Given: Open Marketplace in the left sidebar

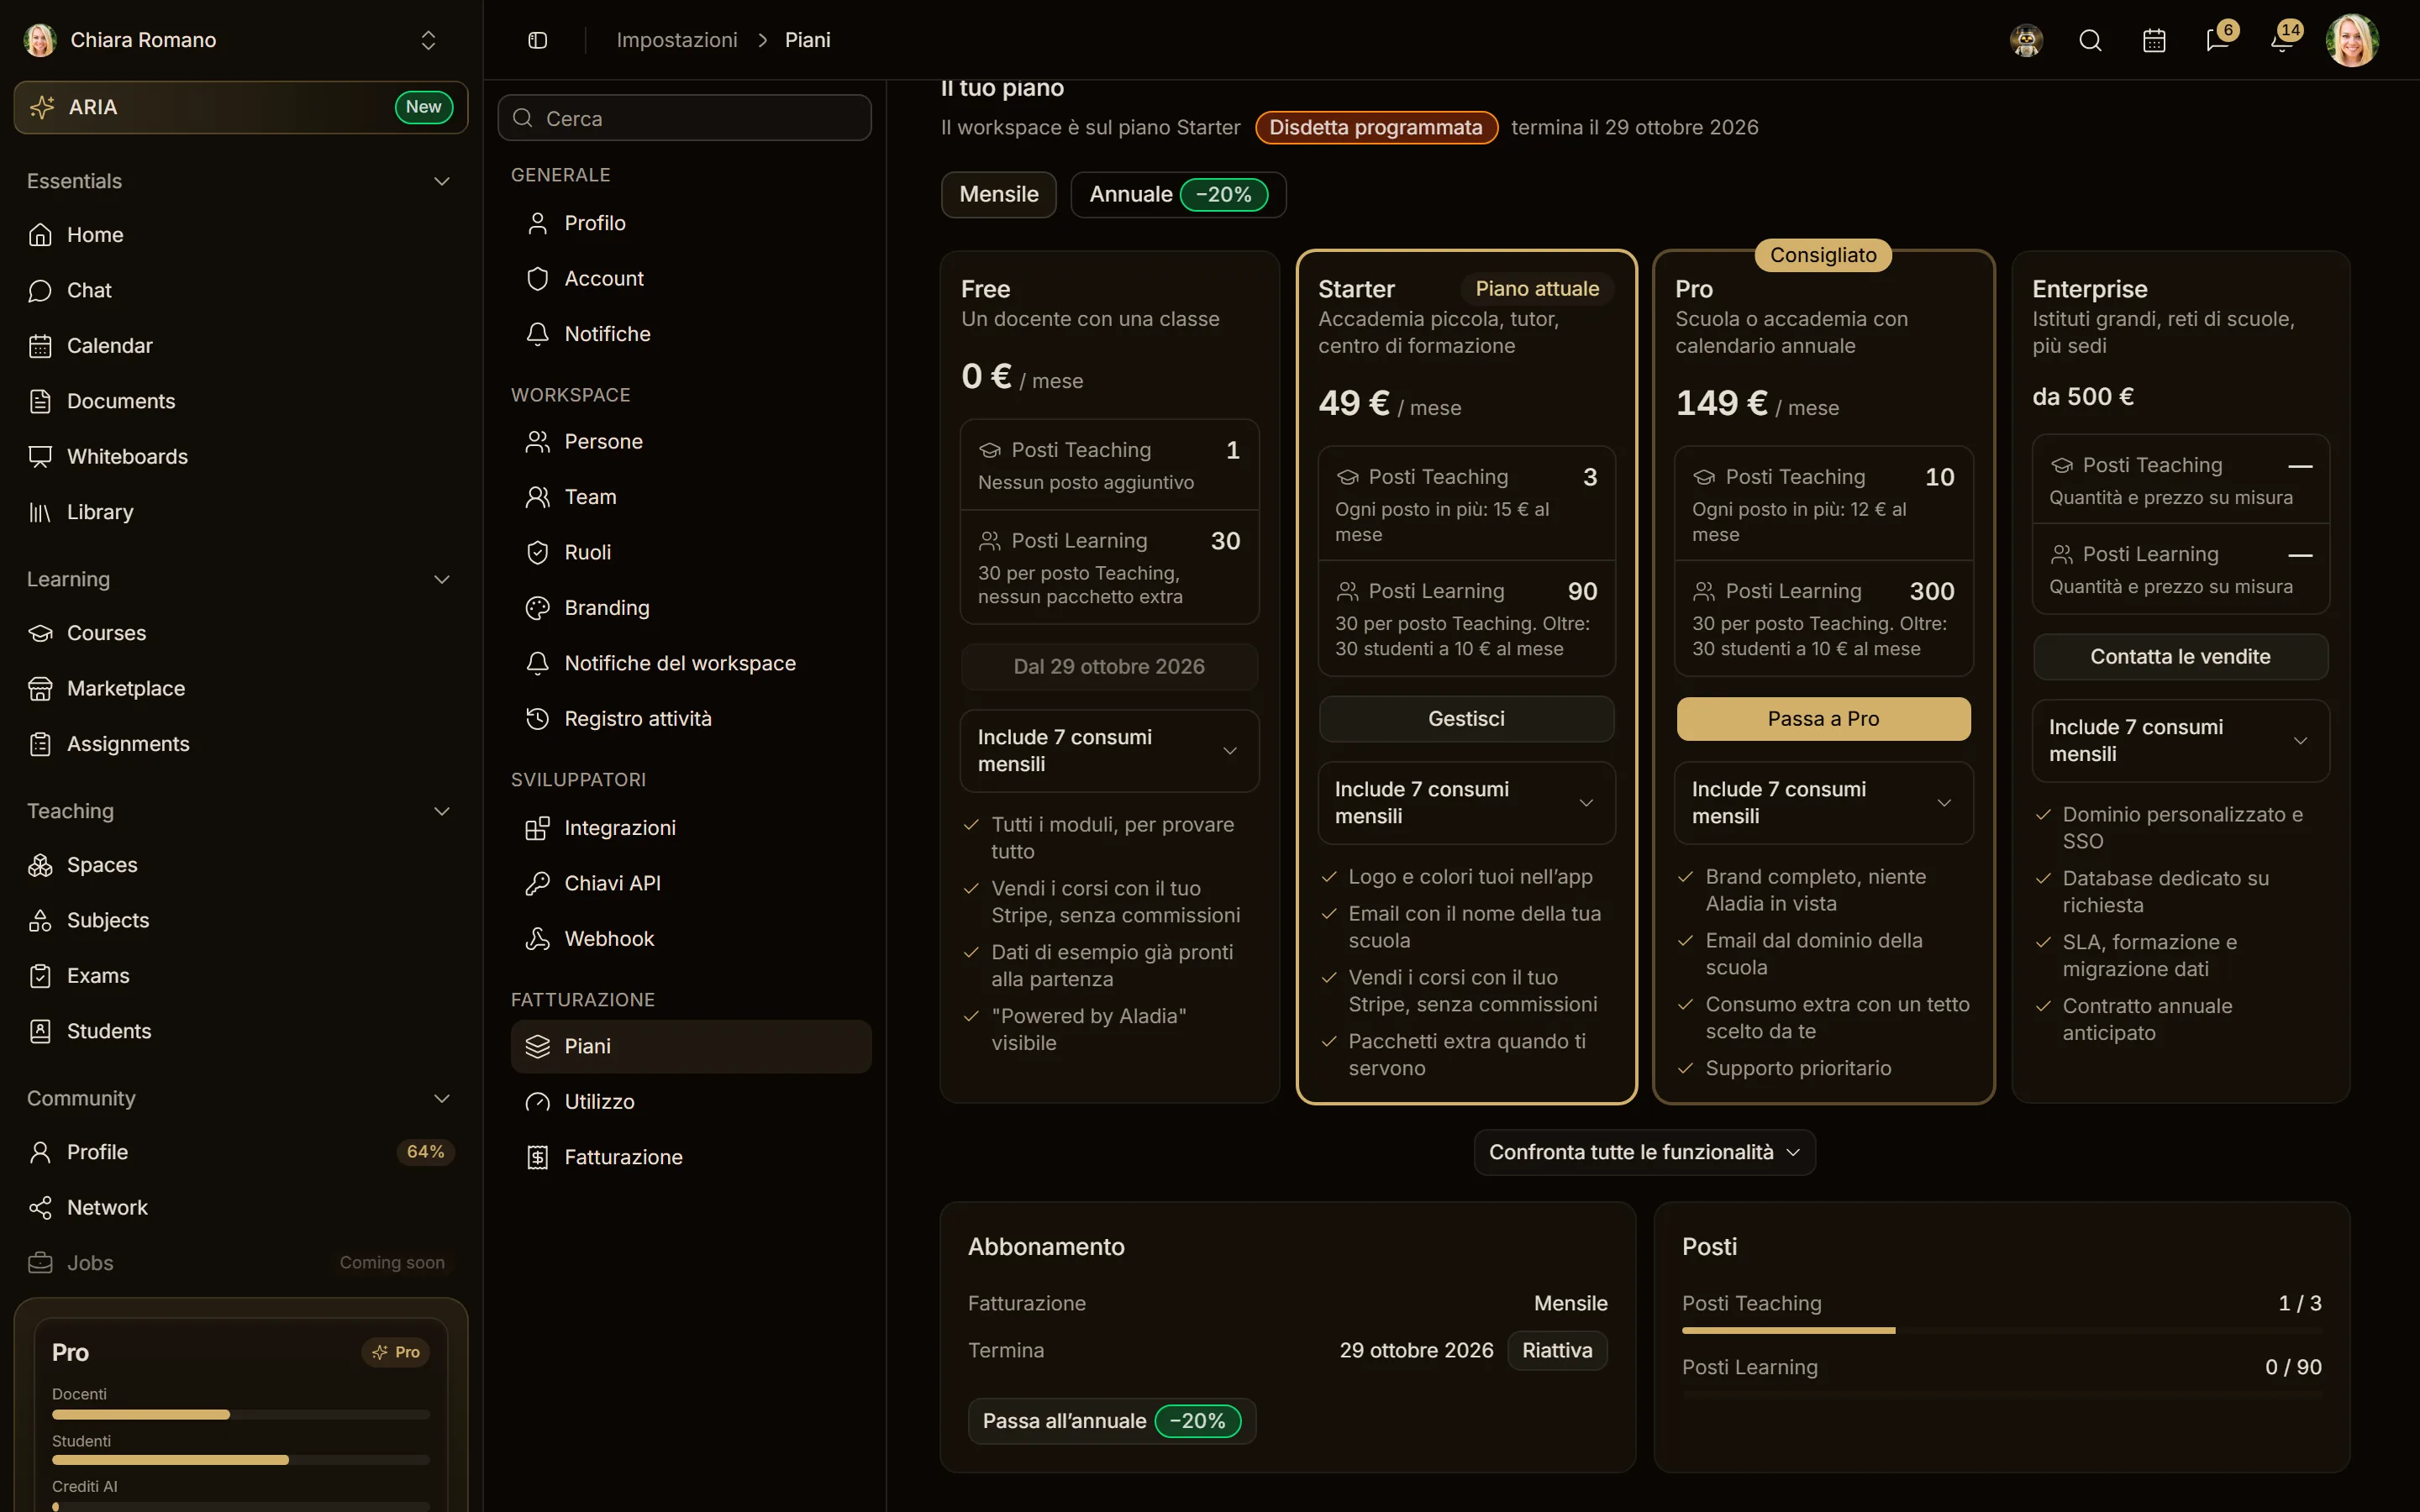Looking at the screenshot, I should (240, 688).
